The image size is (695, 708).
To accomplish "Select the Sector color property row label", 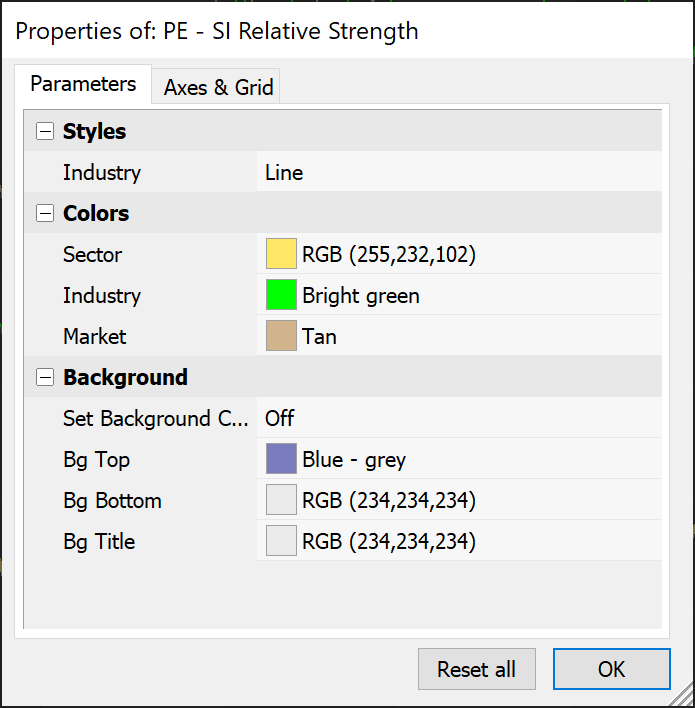I will (x=92, y=254).
